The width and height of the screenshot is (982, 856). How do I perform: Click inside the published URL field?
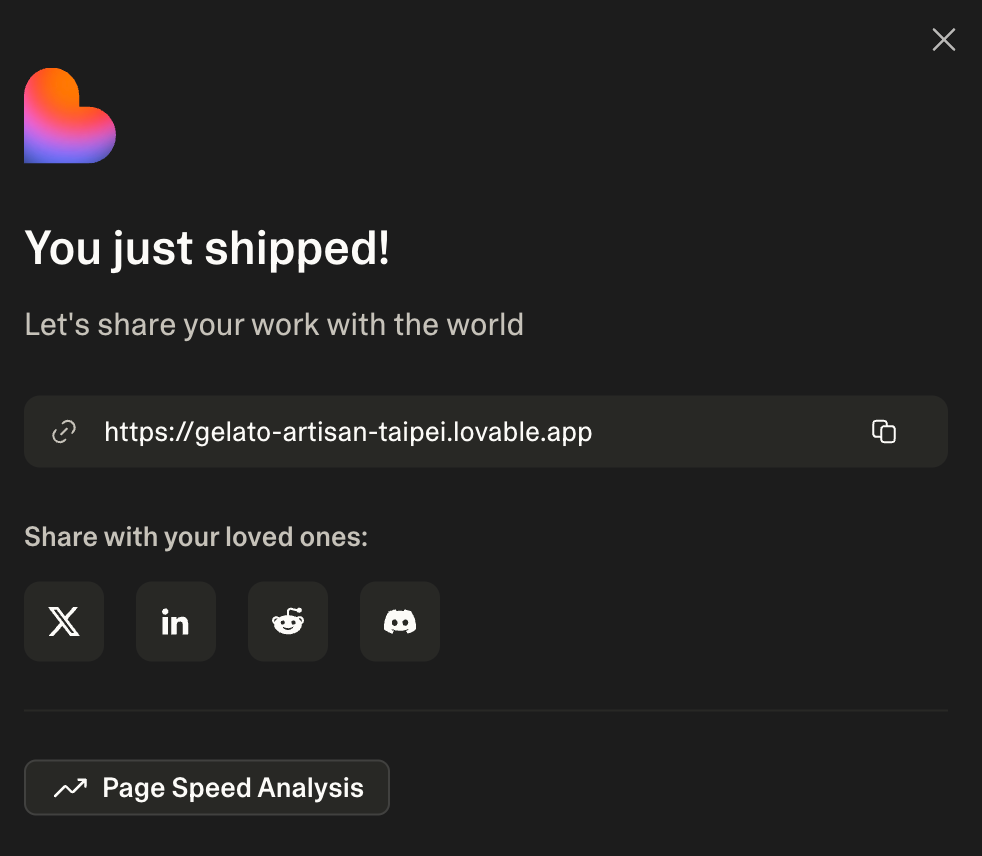point(720,432)
